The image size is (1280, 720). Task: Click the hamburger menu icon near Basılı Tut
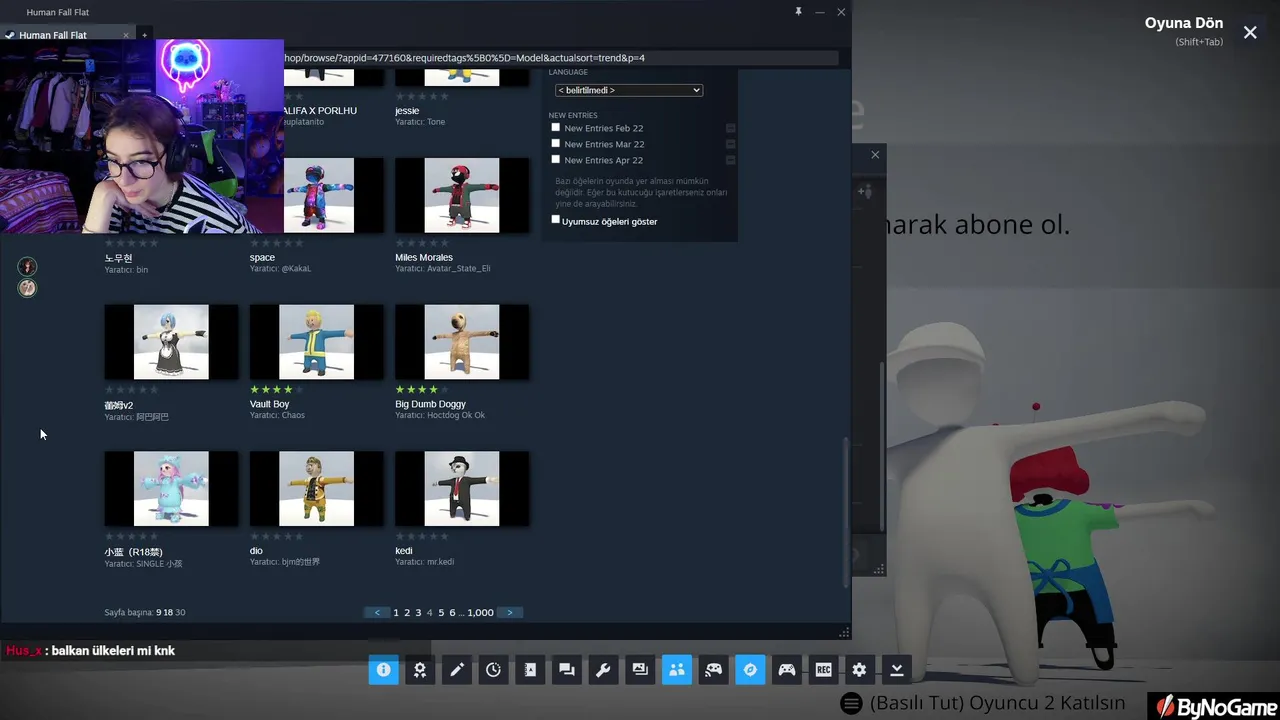tap(851, 703)
